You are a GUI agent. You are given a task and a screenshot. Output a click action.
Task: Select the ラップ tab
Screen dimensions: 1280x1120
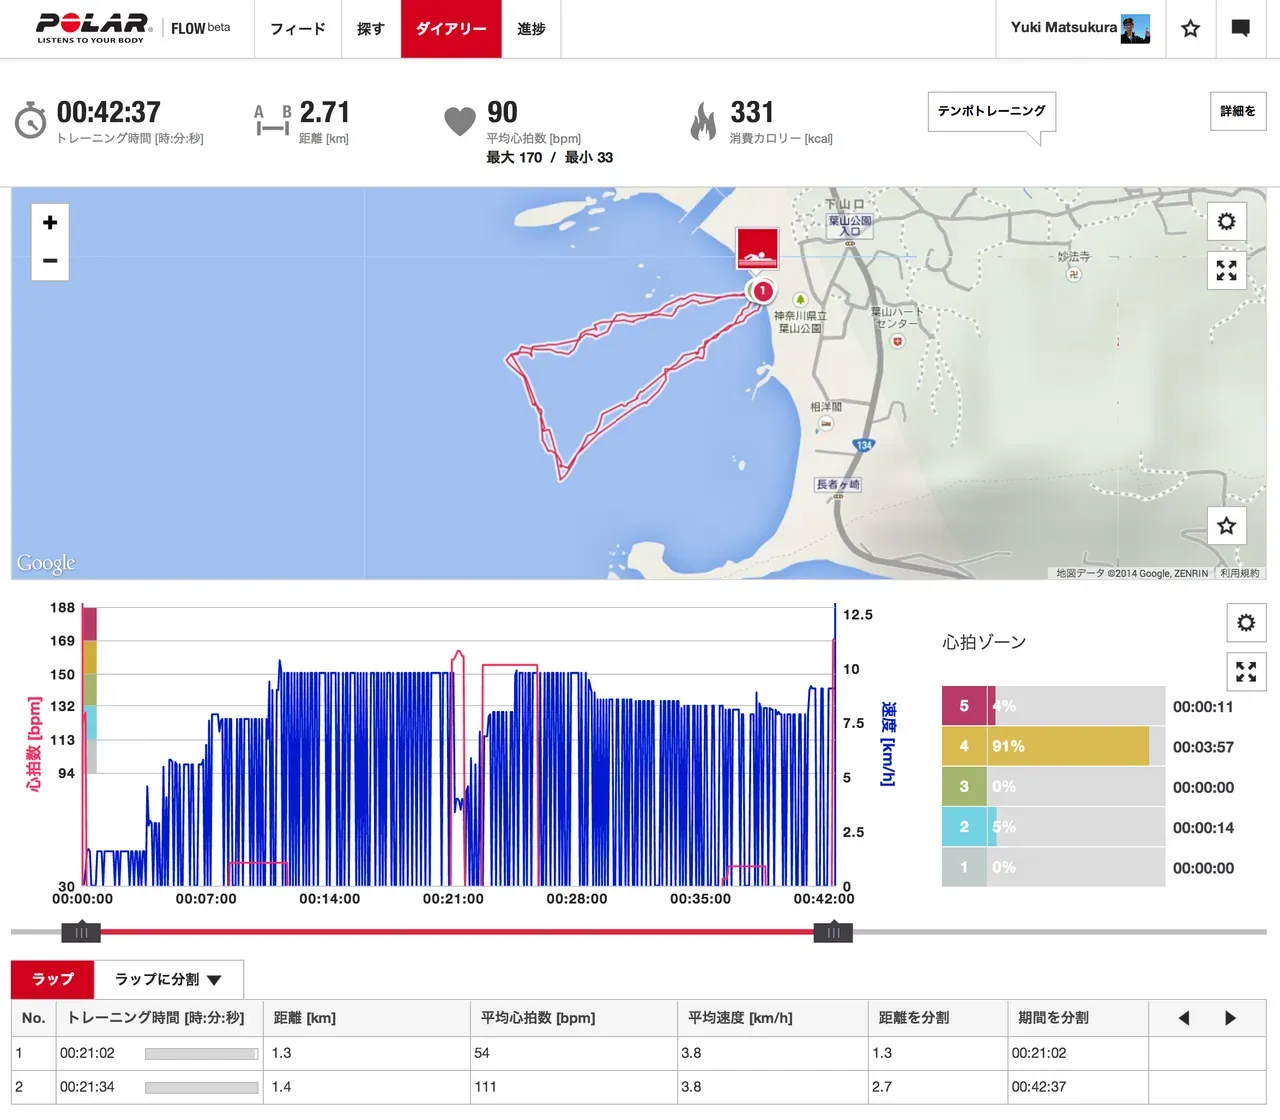click(53, 980)
